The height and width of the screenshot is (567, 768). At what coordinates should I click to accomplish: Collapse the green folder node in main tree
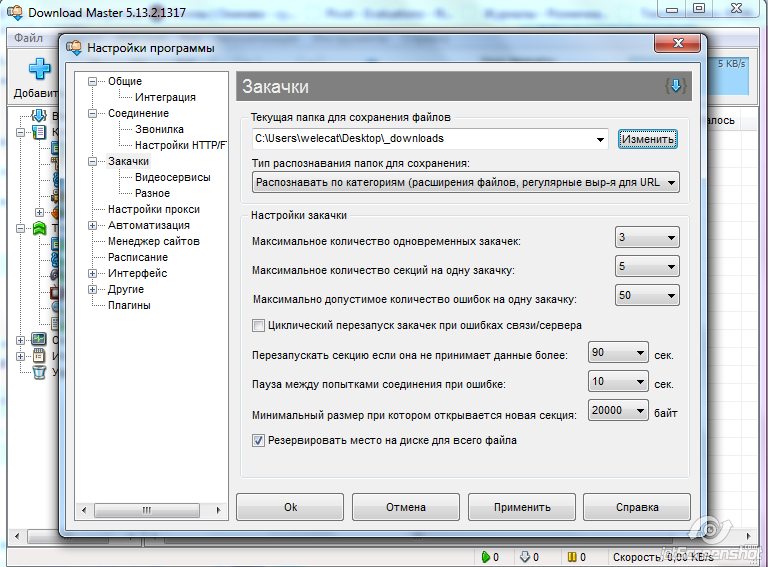click(x=20, y=228)
